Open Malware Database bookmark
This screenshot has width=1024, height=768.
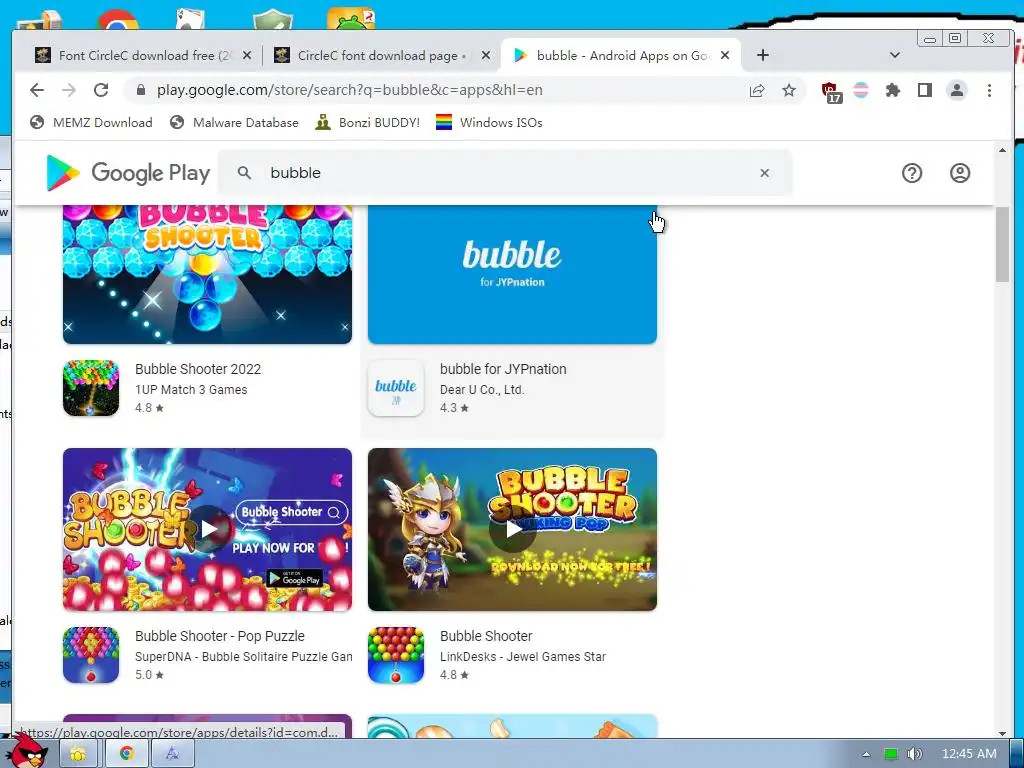[x=234, y=123]
